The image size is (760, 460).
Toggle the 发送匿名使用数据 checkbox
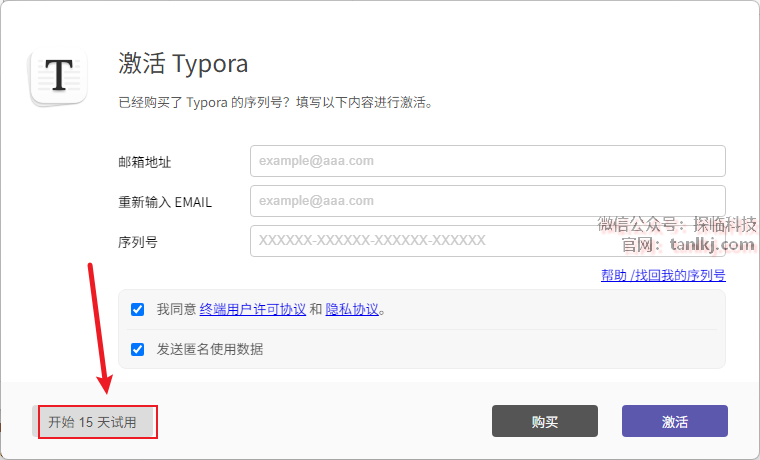click(138, 349)
